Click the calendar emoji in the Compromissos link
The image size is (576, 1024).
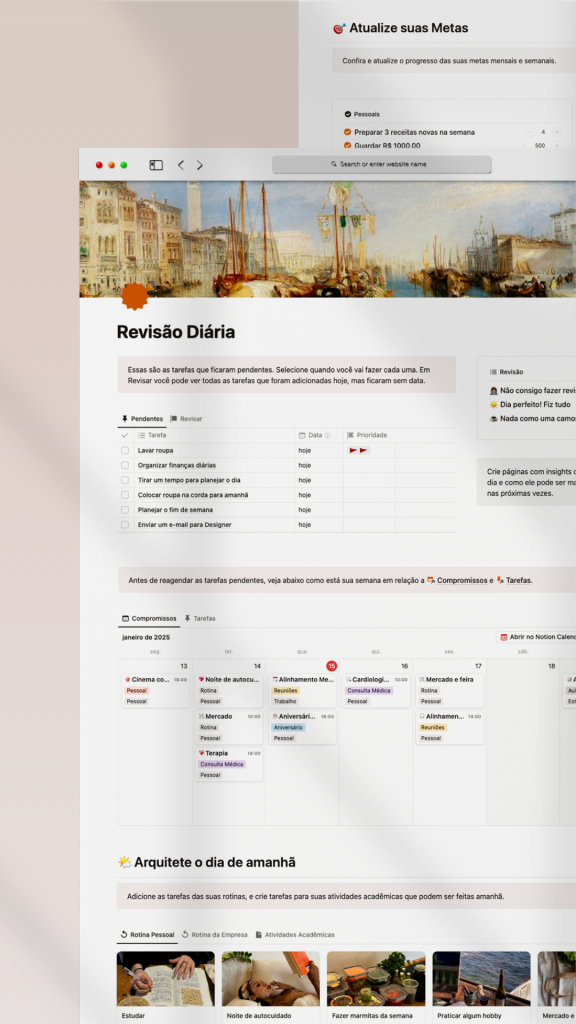click(431, 580)
